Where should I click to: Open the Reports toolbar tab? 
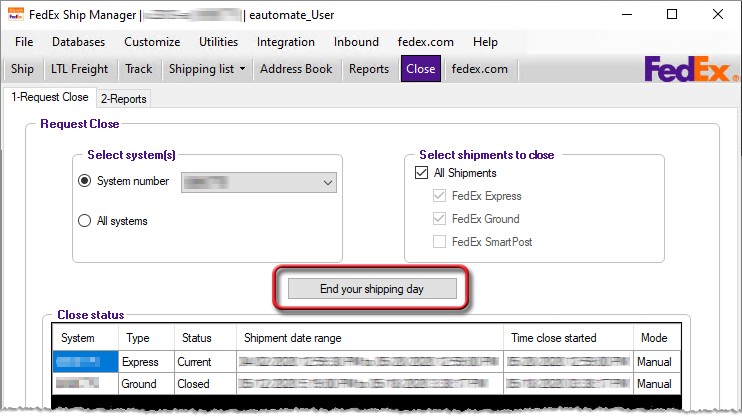pos(369,69)
